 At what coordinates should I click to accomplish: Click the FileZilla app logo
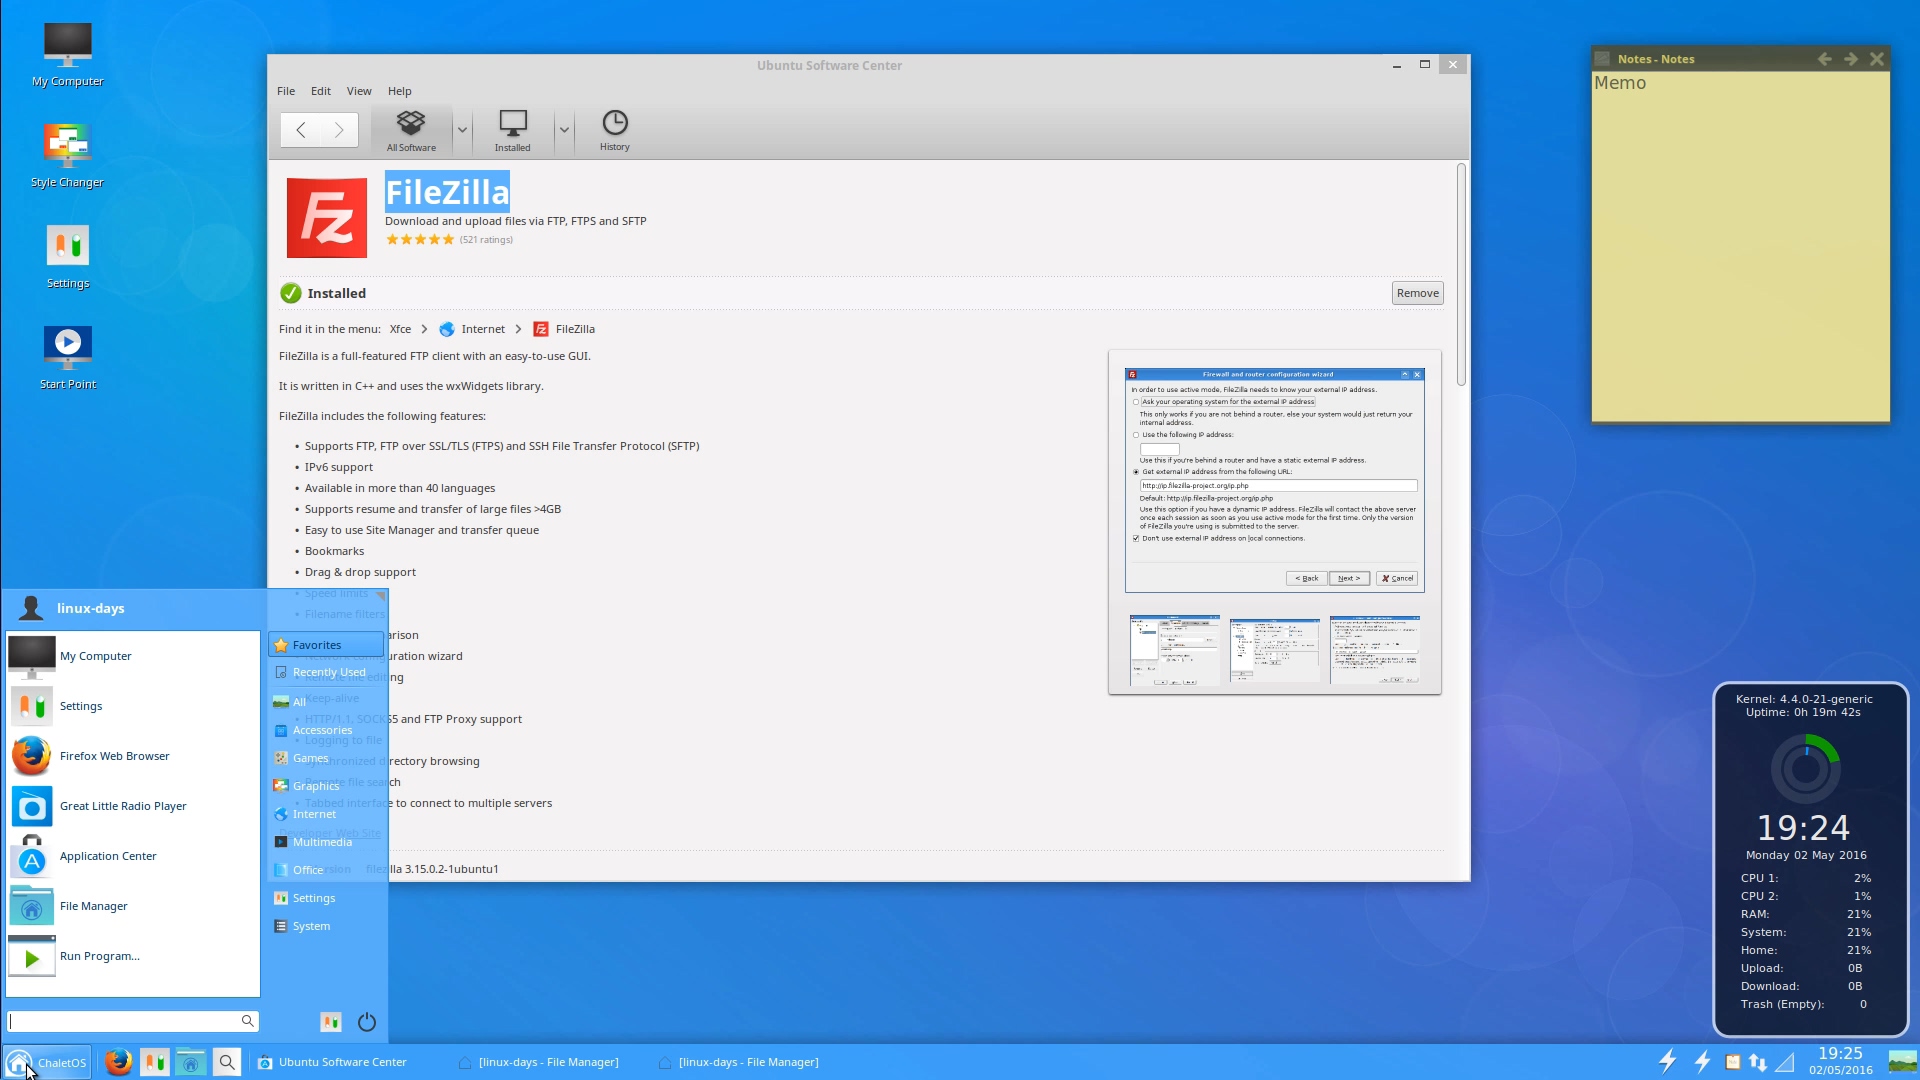coord(327,218)
